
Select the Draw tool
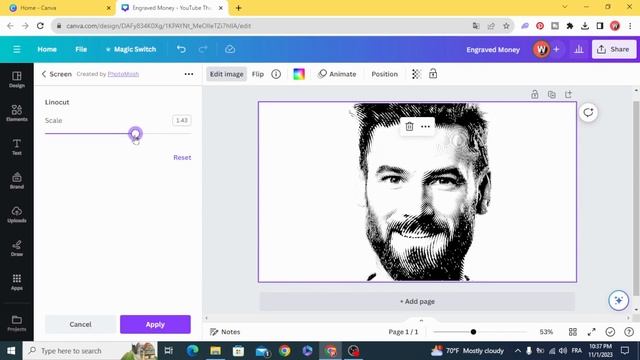(x=17, y=248)
